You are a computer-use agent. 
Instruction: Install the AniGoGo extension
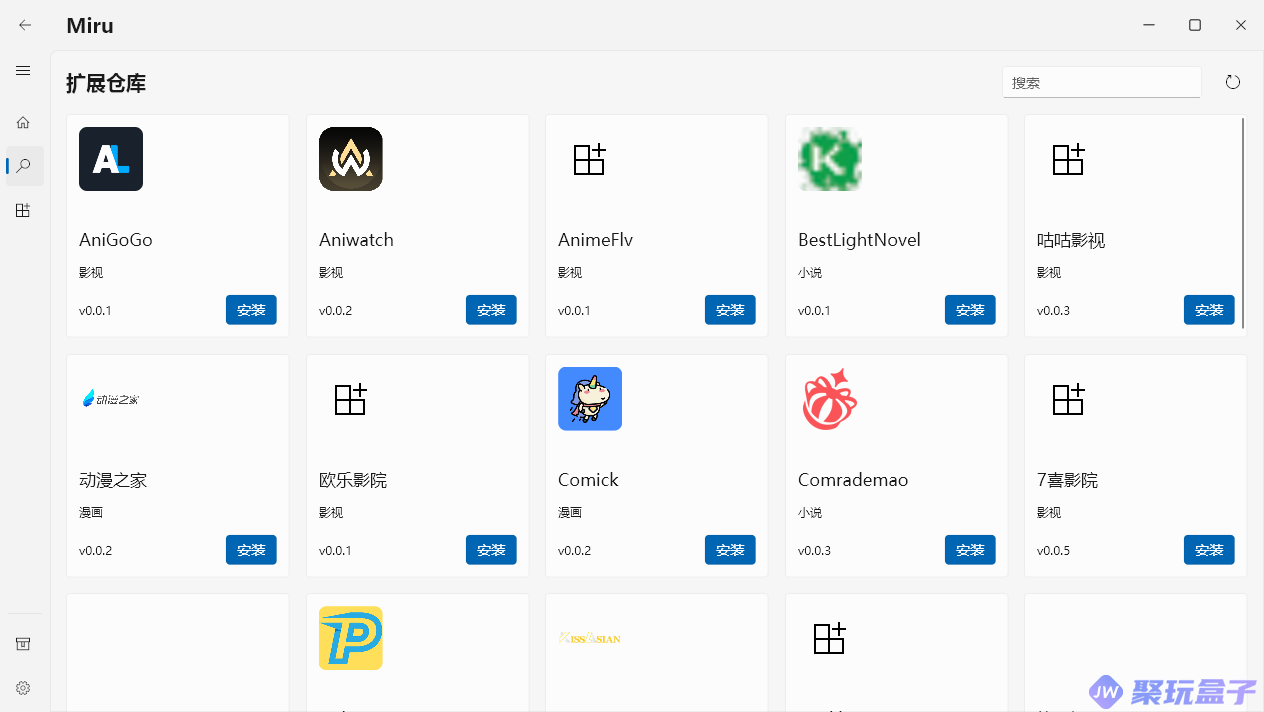click(x=251, y=310)
